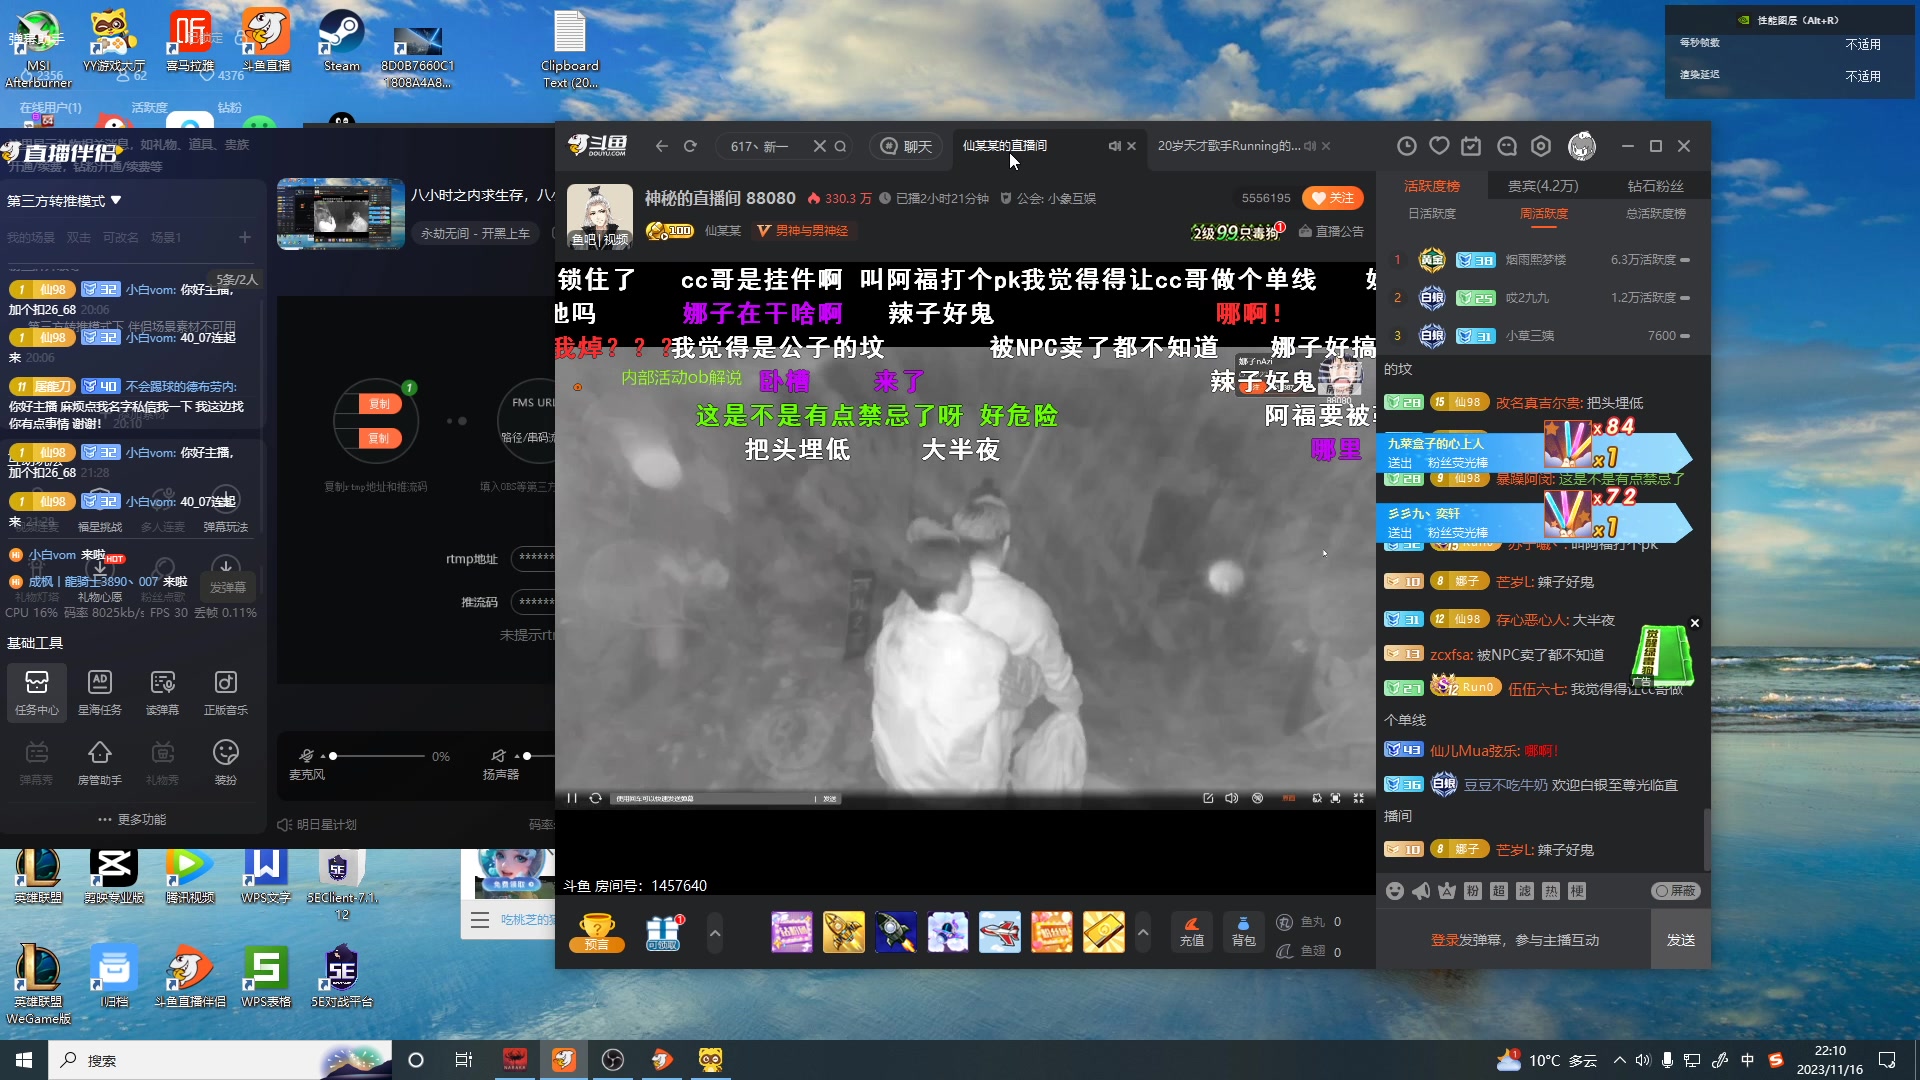Viewport: 1920px width, 1080px height.
Task: Expand the prediction panel chevron
Action: (x=715, y=933)
